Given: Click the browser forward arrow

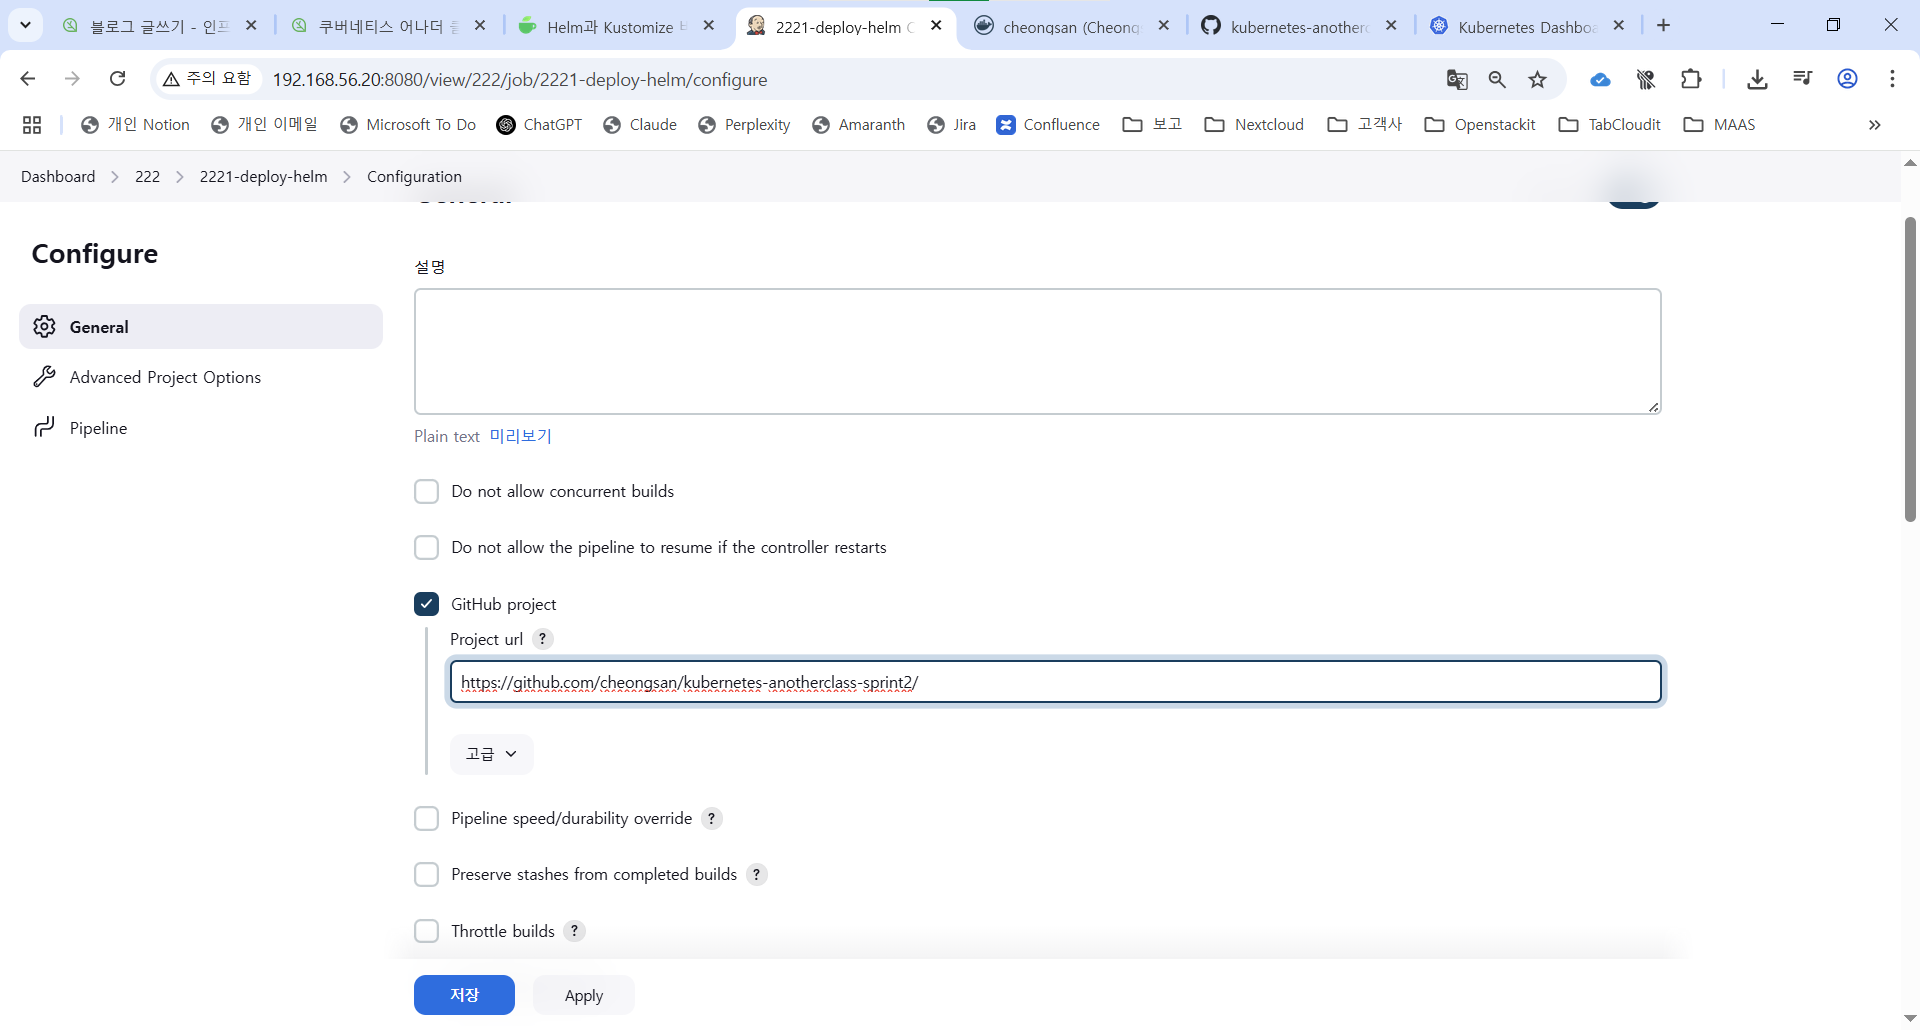Looking at the screenshot, I should [72, 79].
